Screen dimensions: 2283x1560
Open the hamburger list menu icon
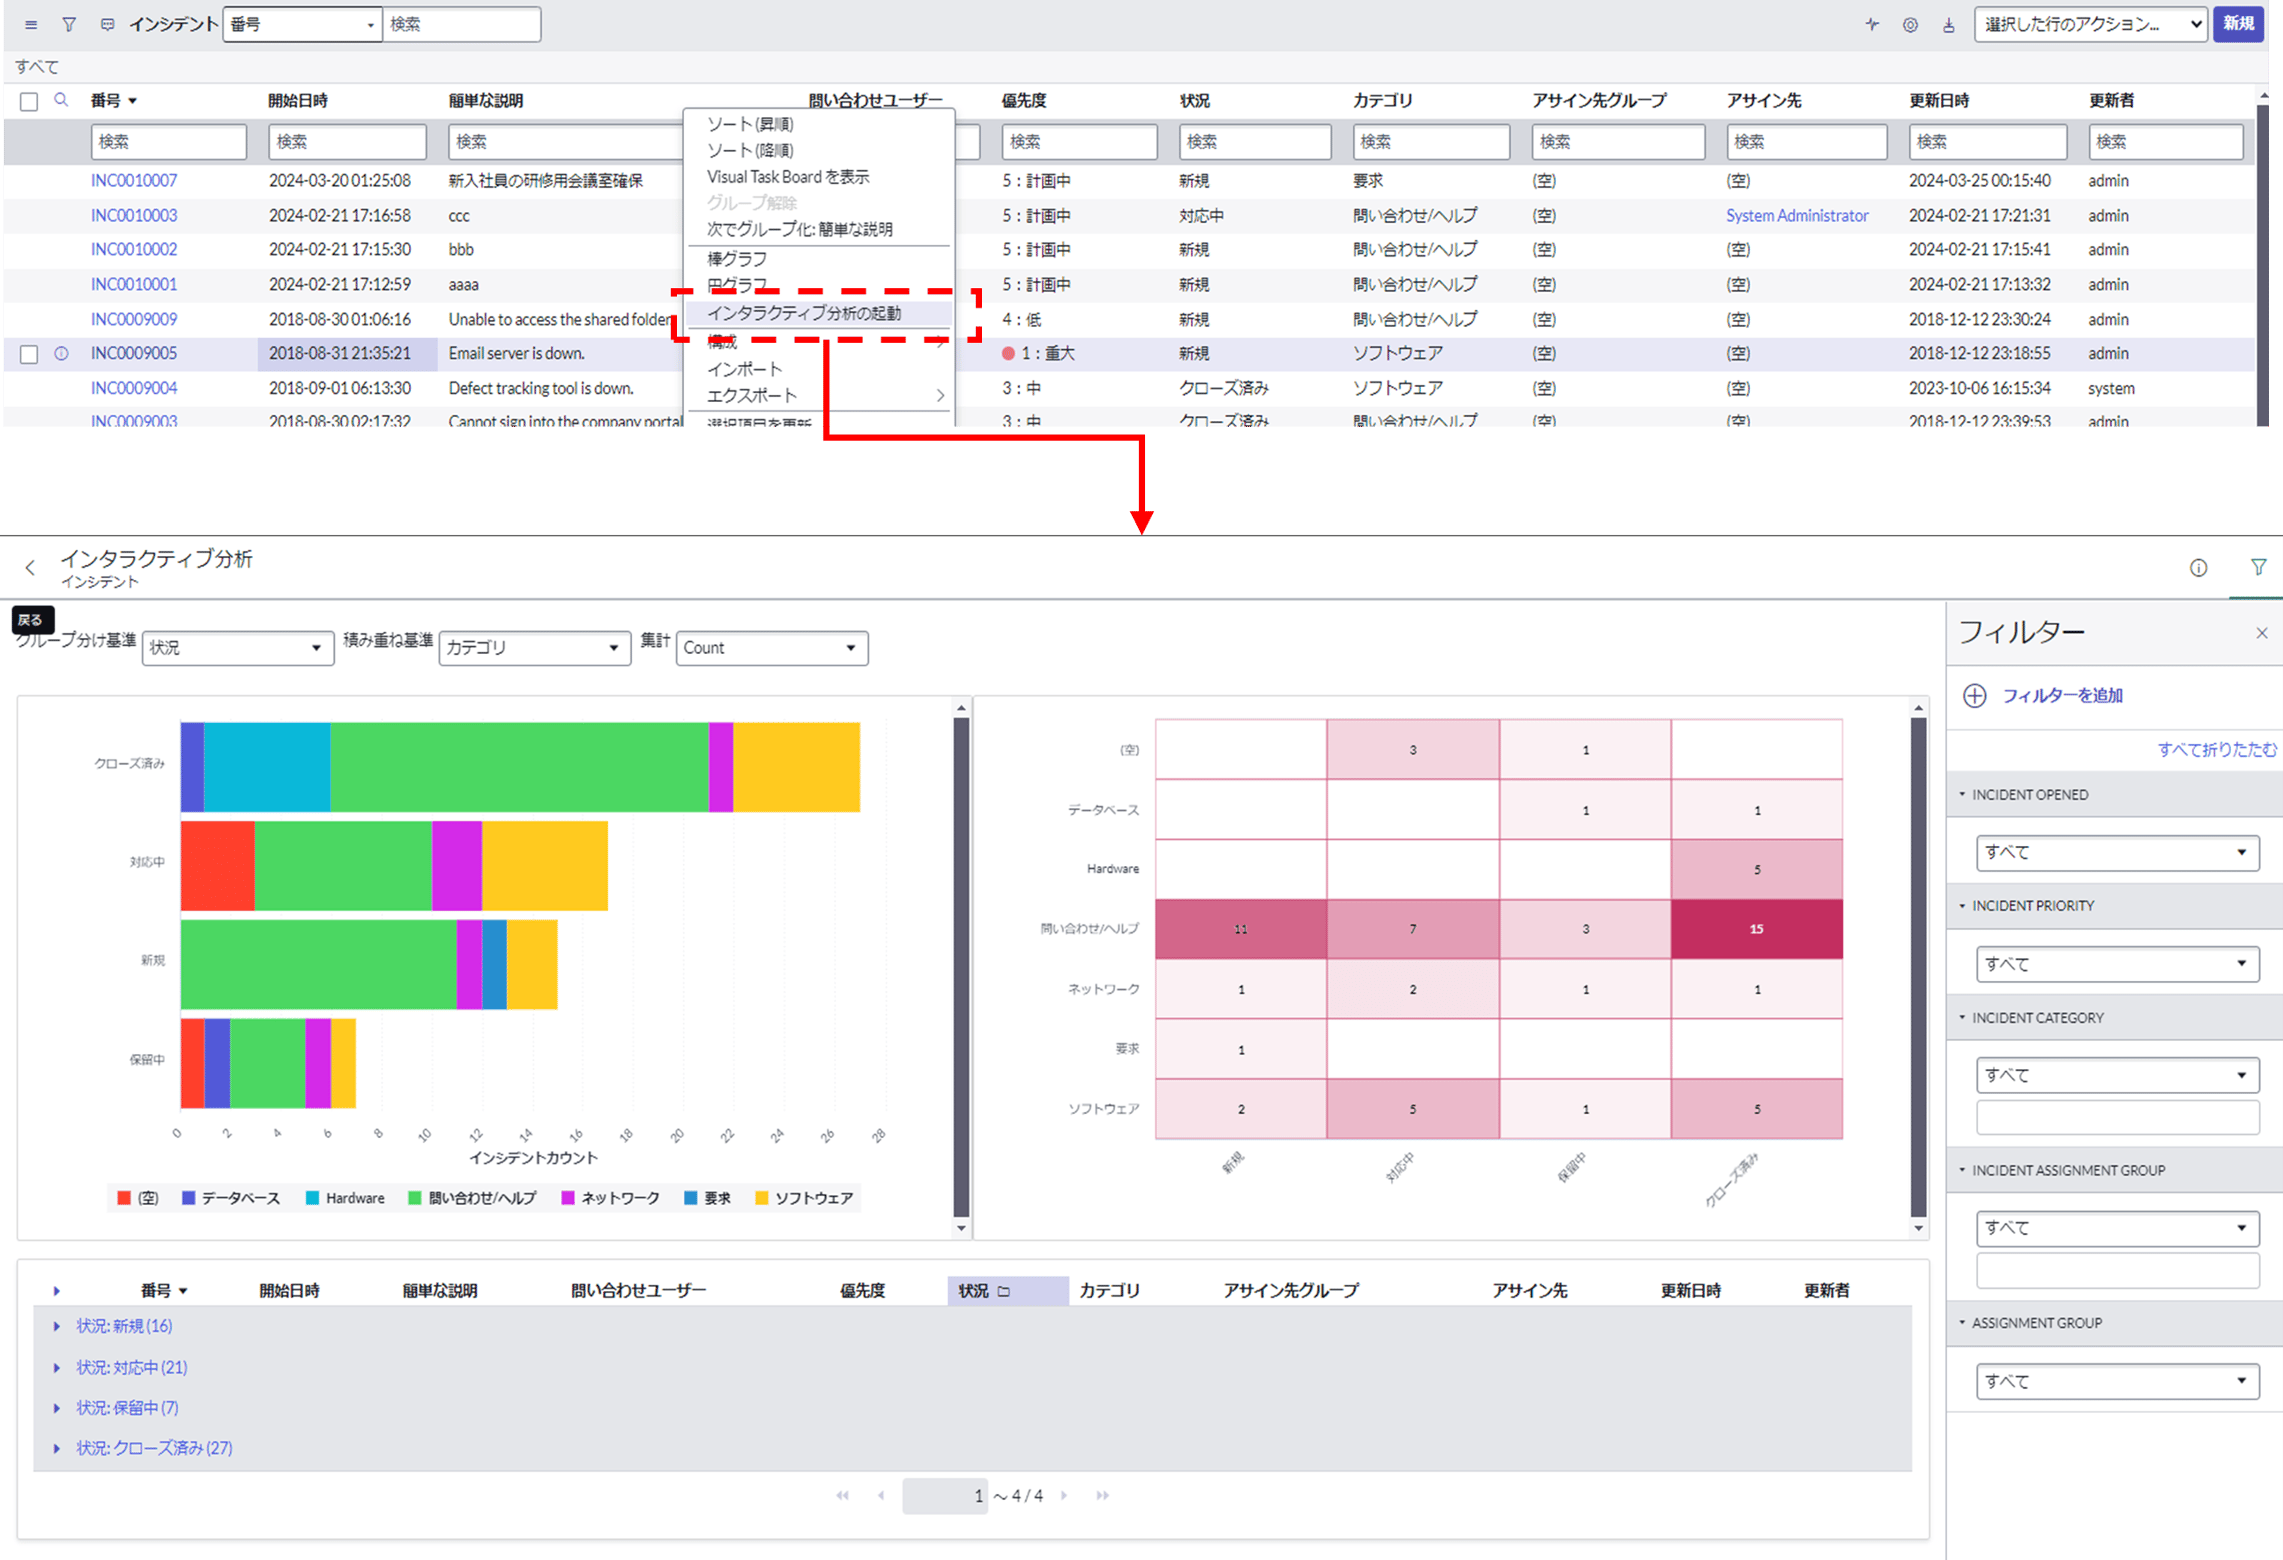31,25
